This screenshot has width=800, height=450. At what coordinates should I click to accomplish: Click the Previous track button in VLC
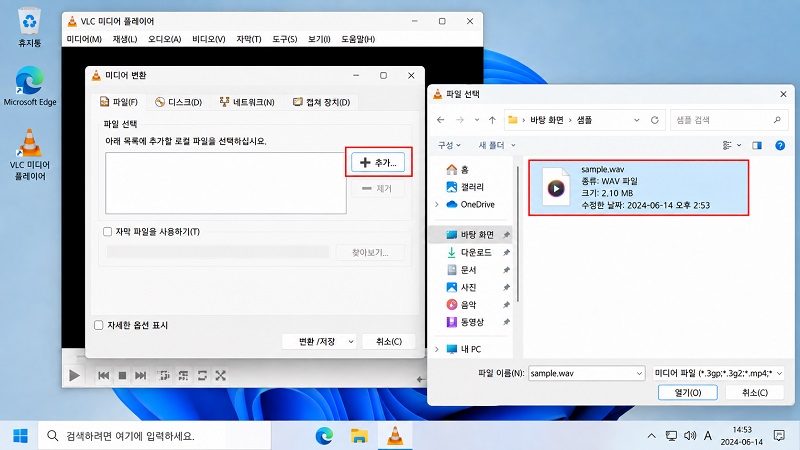point(104,376)
